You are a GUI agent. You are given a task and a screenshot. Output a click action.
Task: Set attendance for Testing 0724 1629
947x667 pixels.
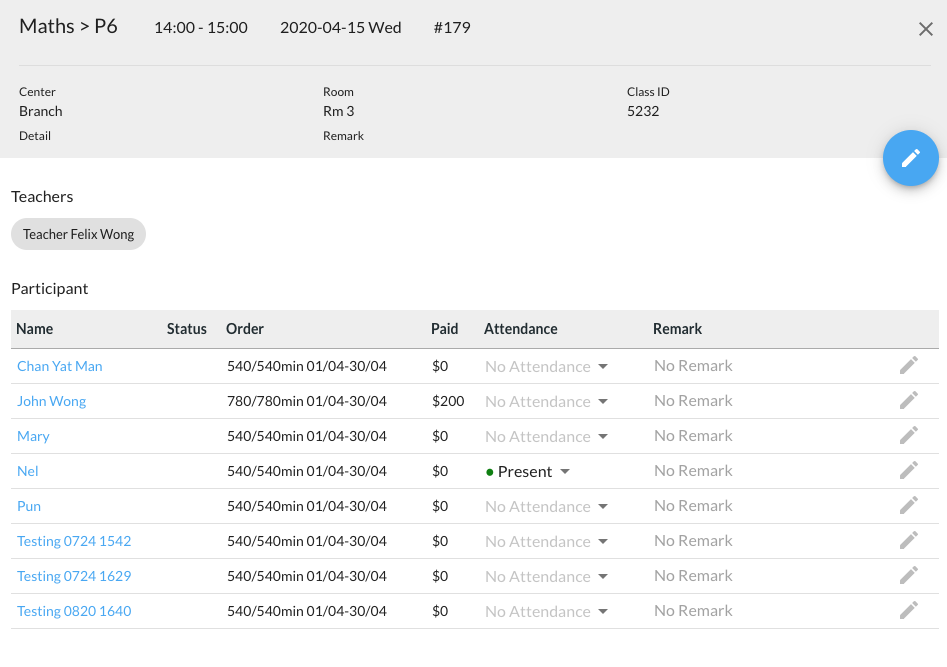[x=547, y=577]
